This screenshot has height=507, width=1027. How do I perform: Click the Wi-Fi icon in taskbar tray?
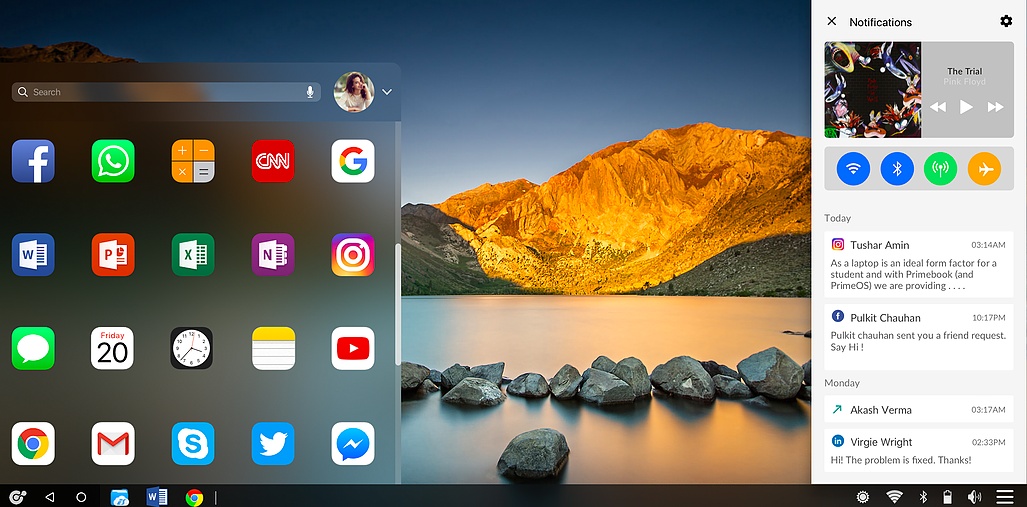[x=893, y=497]
